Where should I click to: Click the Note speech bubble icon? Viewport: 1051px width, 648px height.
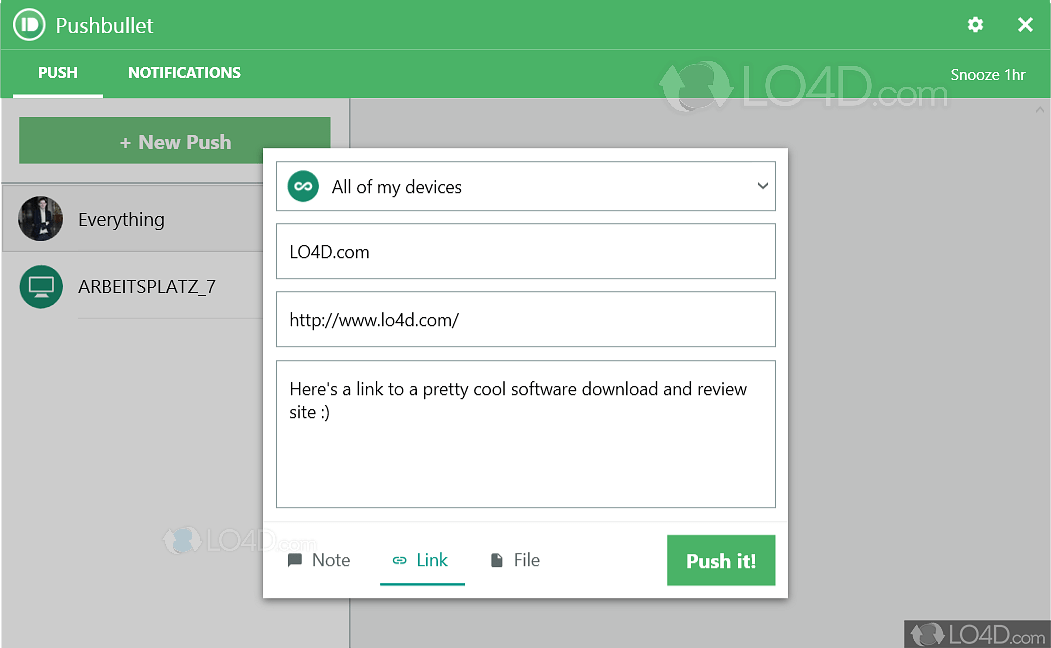294,560
